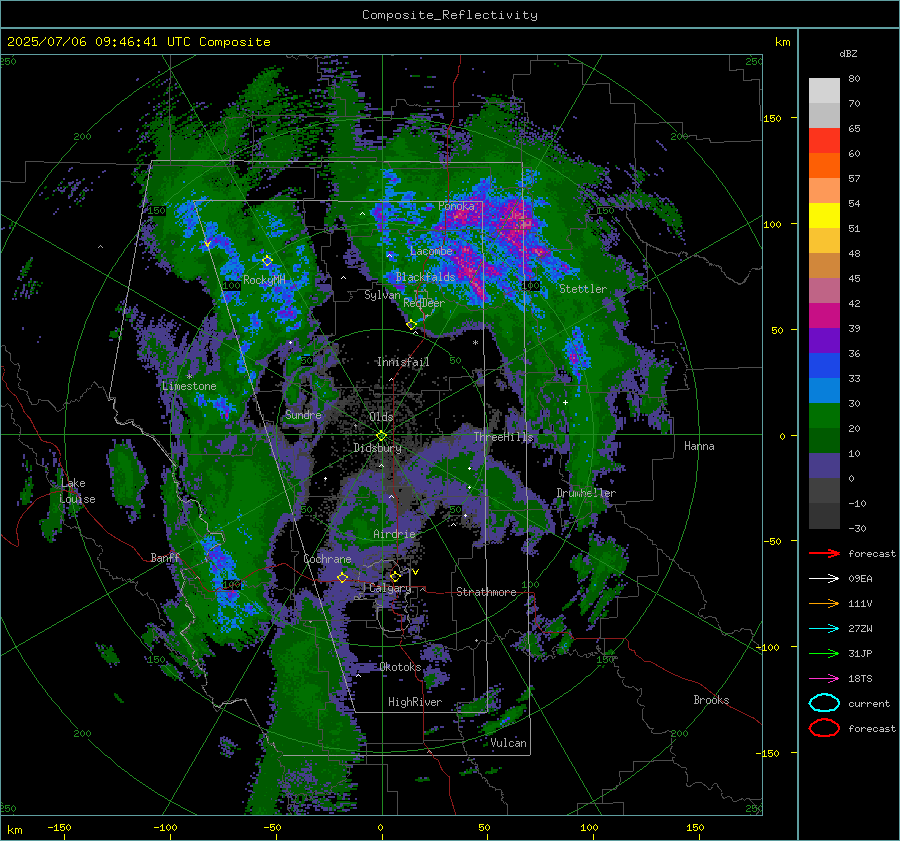This screenshot has width=900, height=841.
Task: Click the Blackfalds city label
Action: (x=425, y=277)
